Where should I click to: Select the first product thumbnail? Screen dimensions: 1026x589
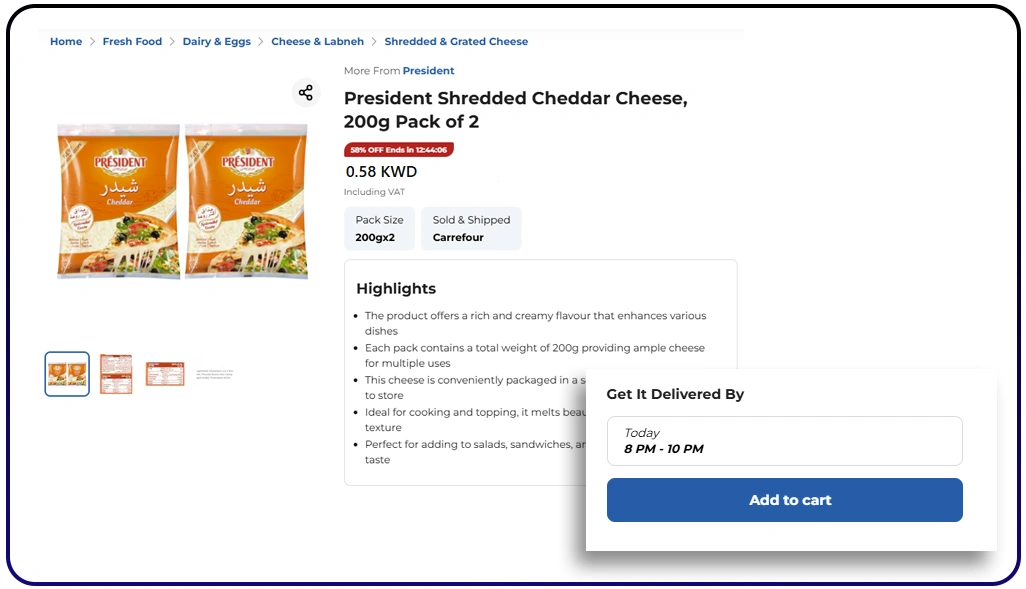tap(66, 373)
